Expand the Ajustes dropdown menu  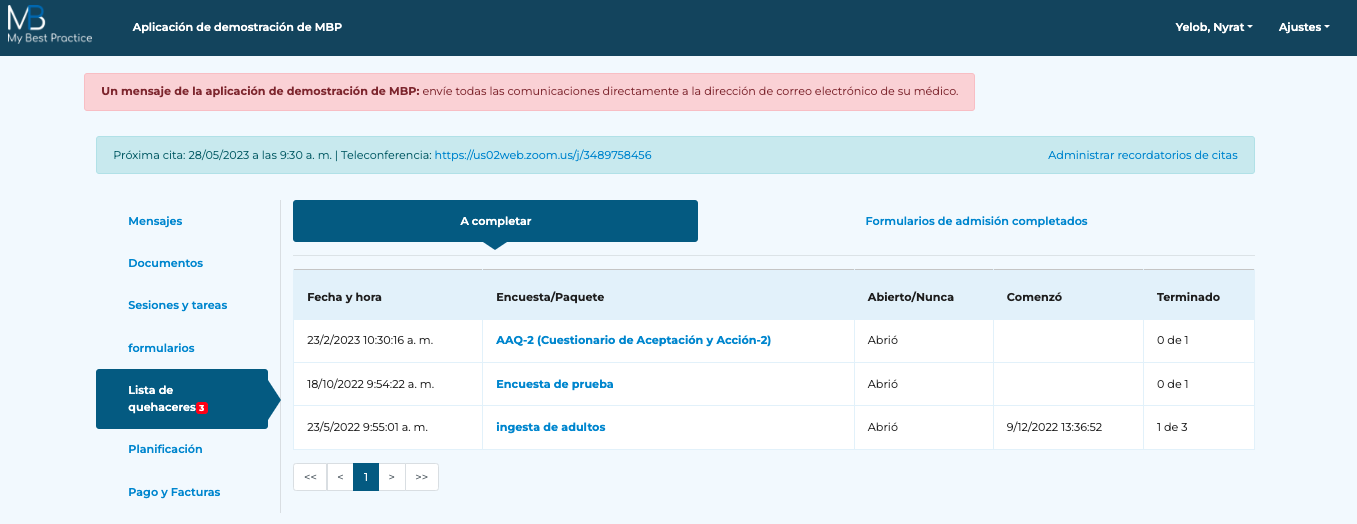tap(1304, 27)
